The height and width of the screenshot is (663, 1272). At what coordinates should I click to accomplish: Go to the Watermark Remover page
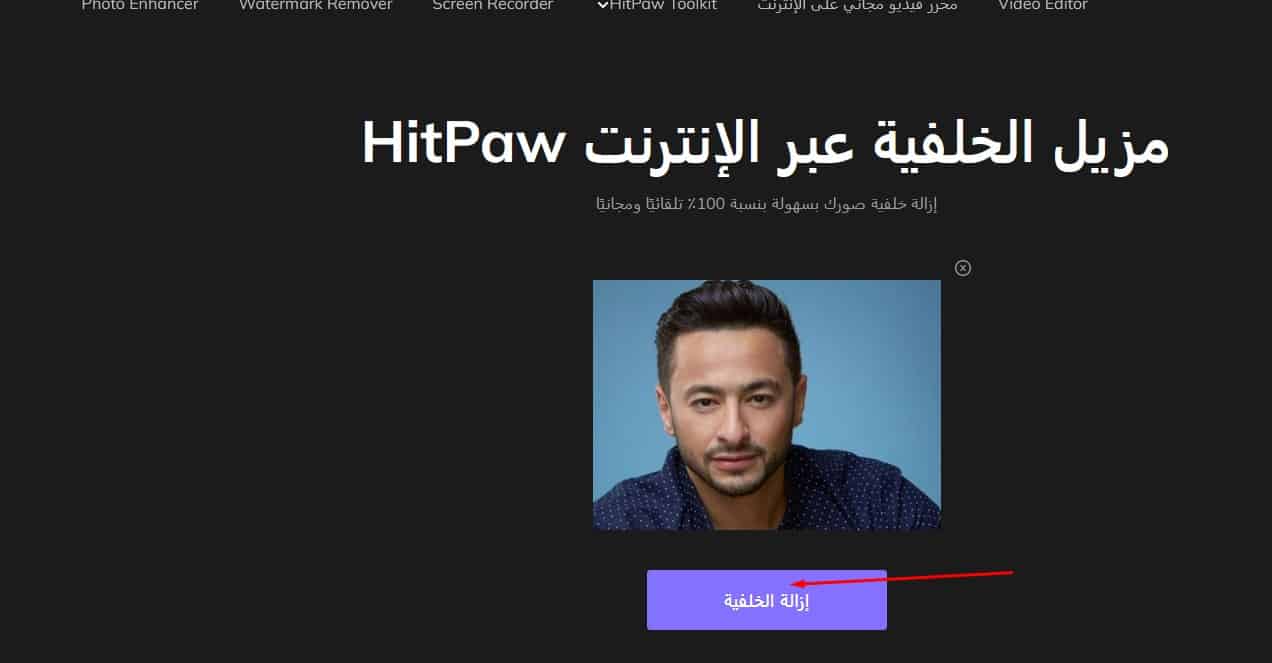pos(316,5)
